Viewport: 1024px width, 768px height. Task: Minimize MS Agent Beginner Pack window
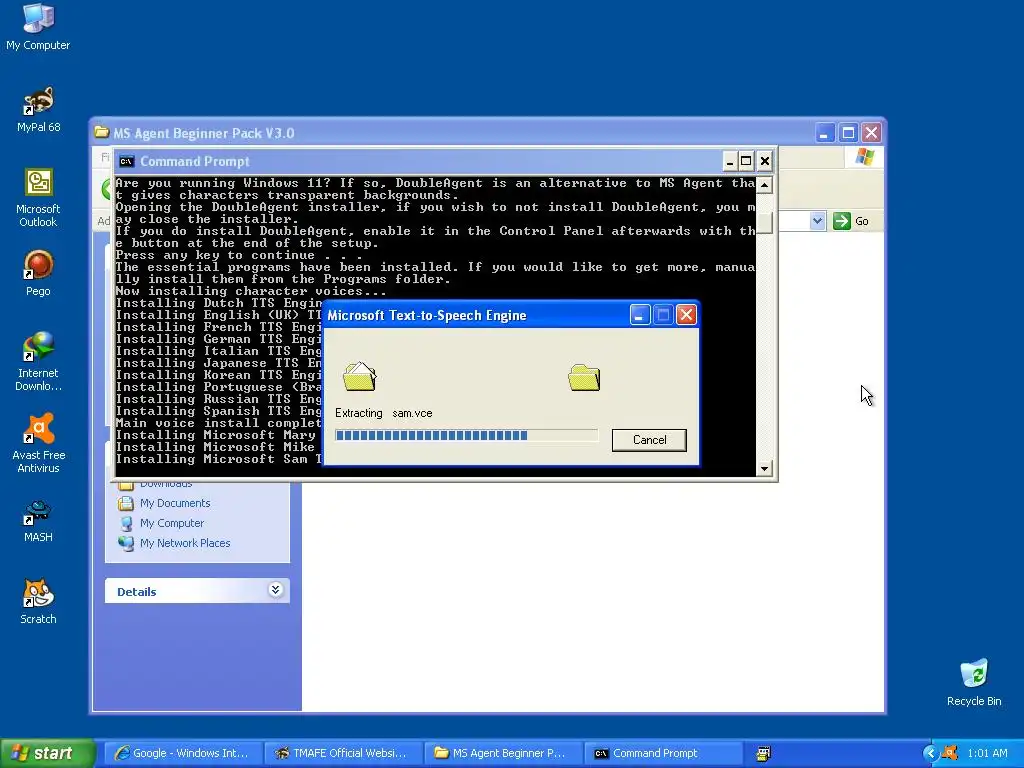(825, 133)
